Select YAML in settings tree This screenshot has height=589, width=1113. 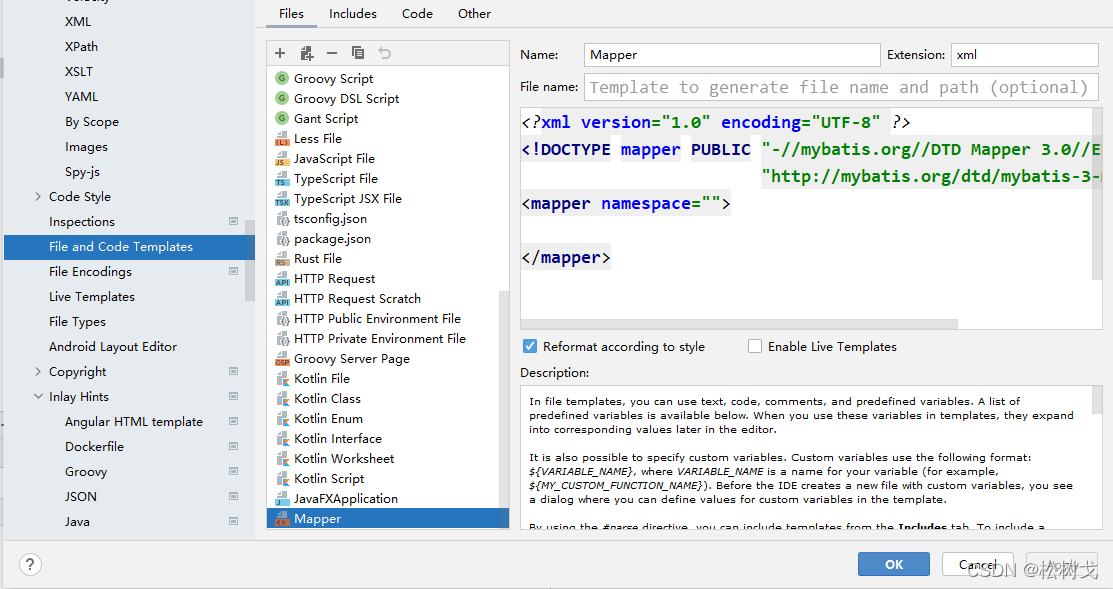click(x=81, y=97)
